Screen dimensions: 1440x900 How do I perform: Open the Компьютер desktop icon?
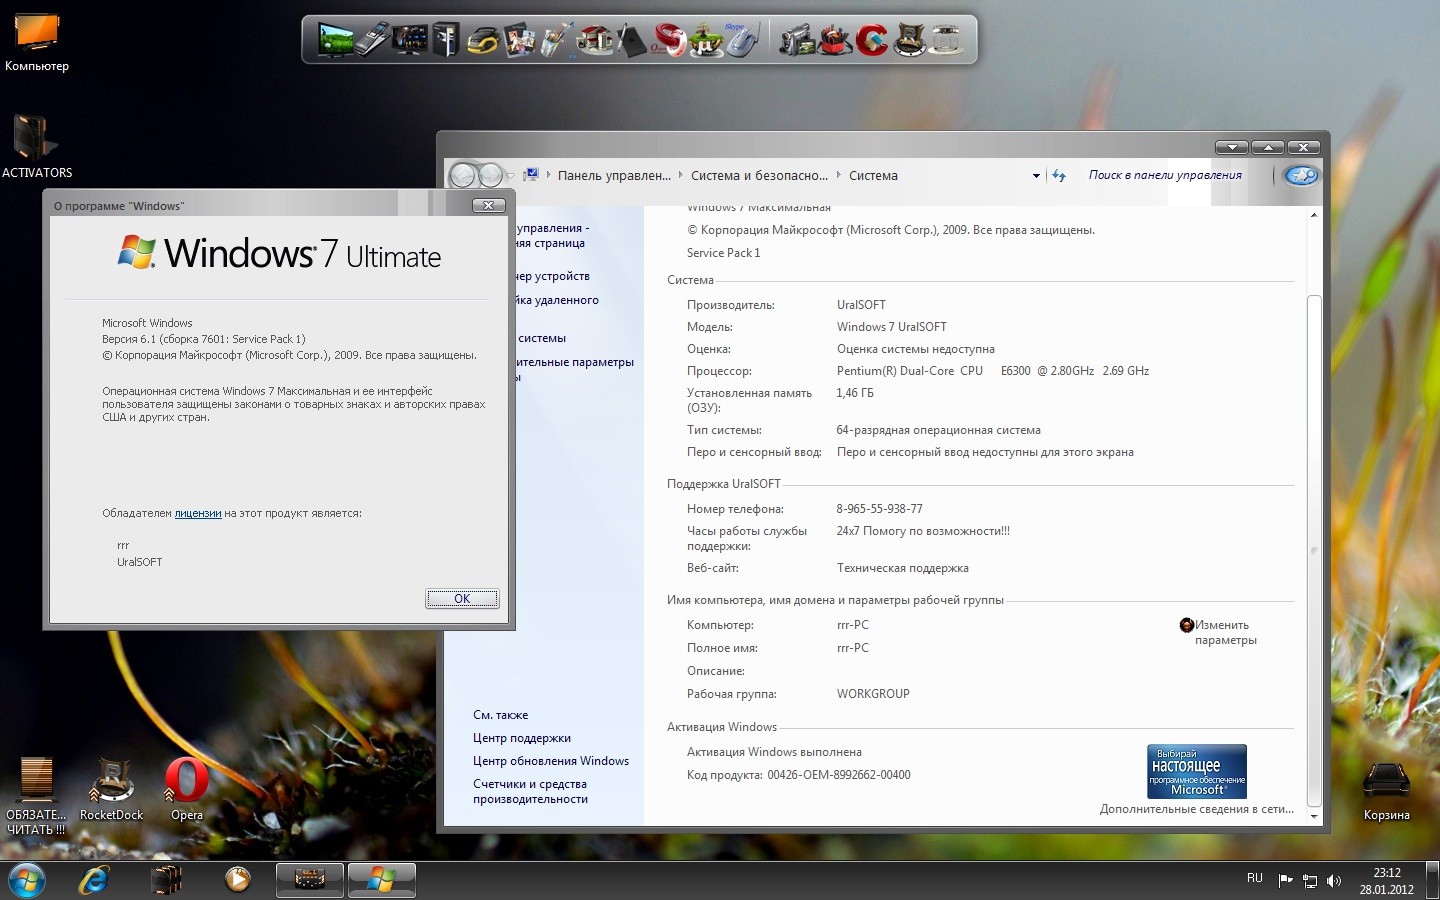click(x=37, y=43)
